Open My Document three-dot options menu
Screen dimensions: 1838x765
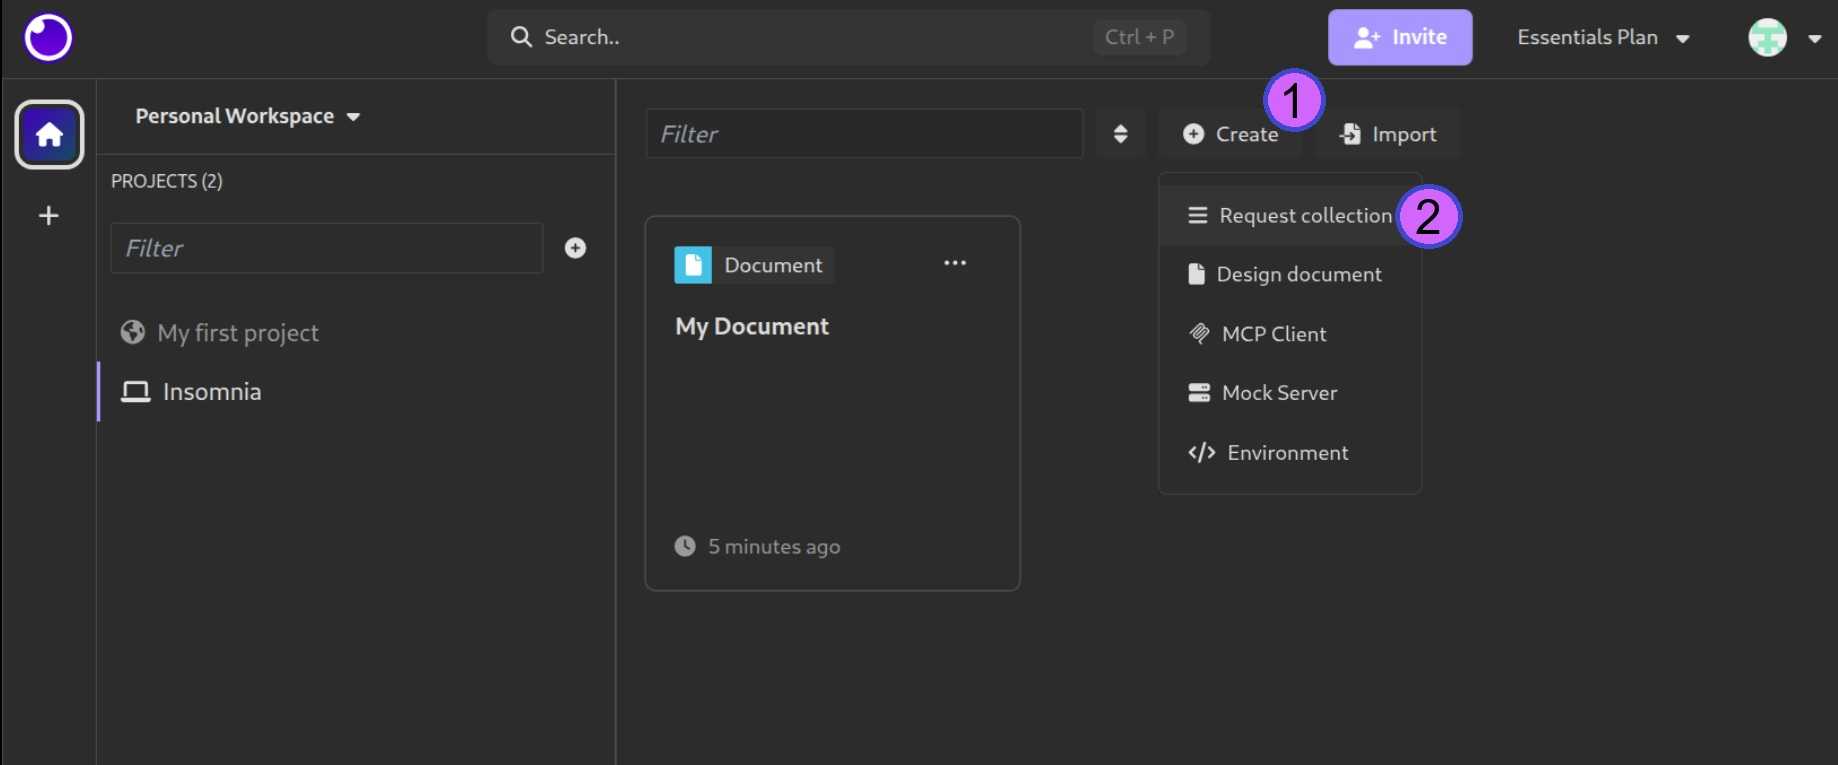click(955, 263)
